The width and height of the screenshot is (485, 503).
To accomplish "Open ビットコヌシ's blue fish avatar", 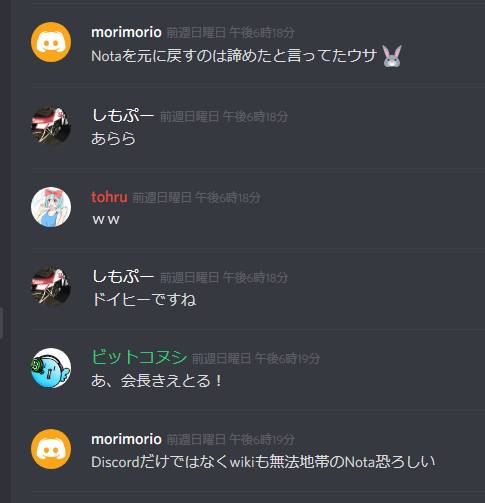I will point(51,368).
